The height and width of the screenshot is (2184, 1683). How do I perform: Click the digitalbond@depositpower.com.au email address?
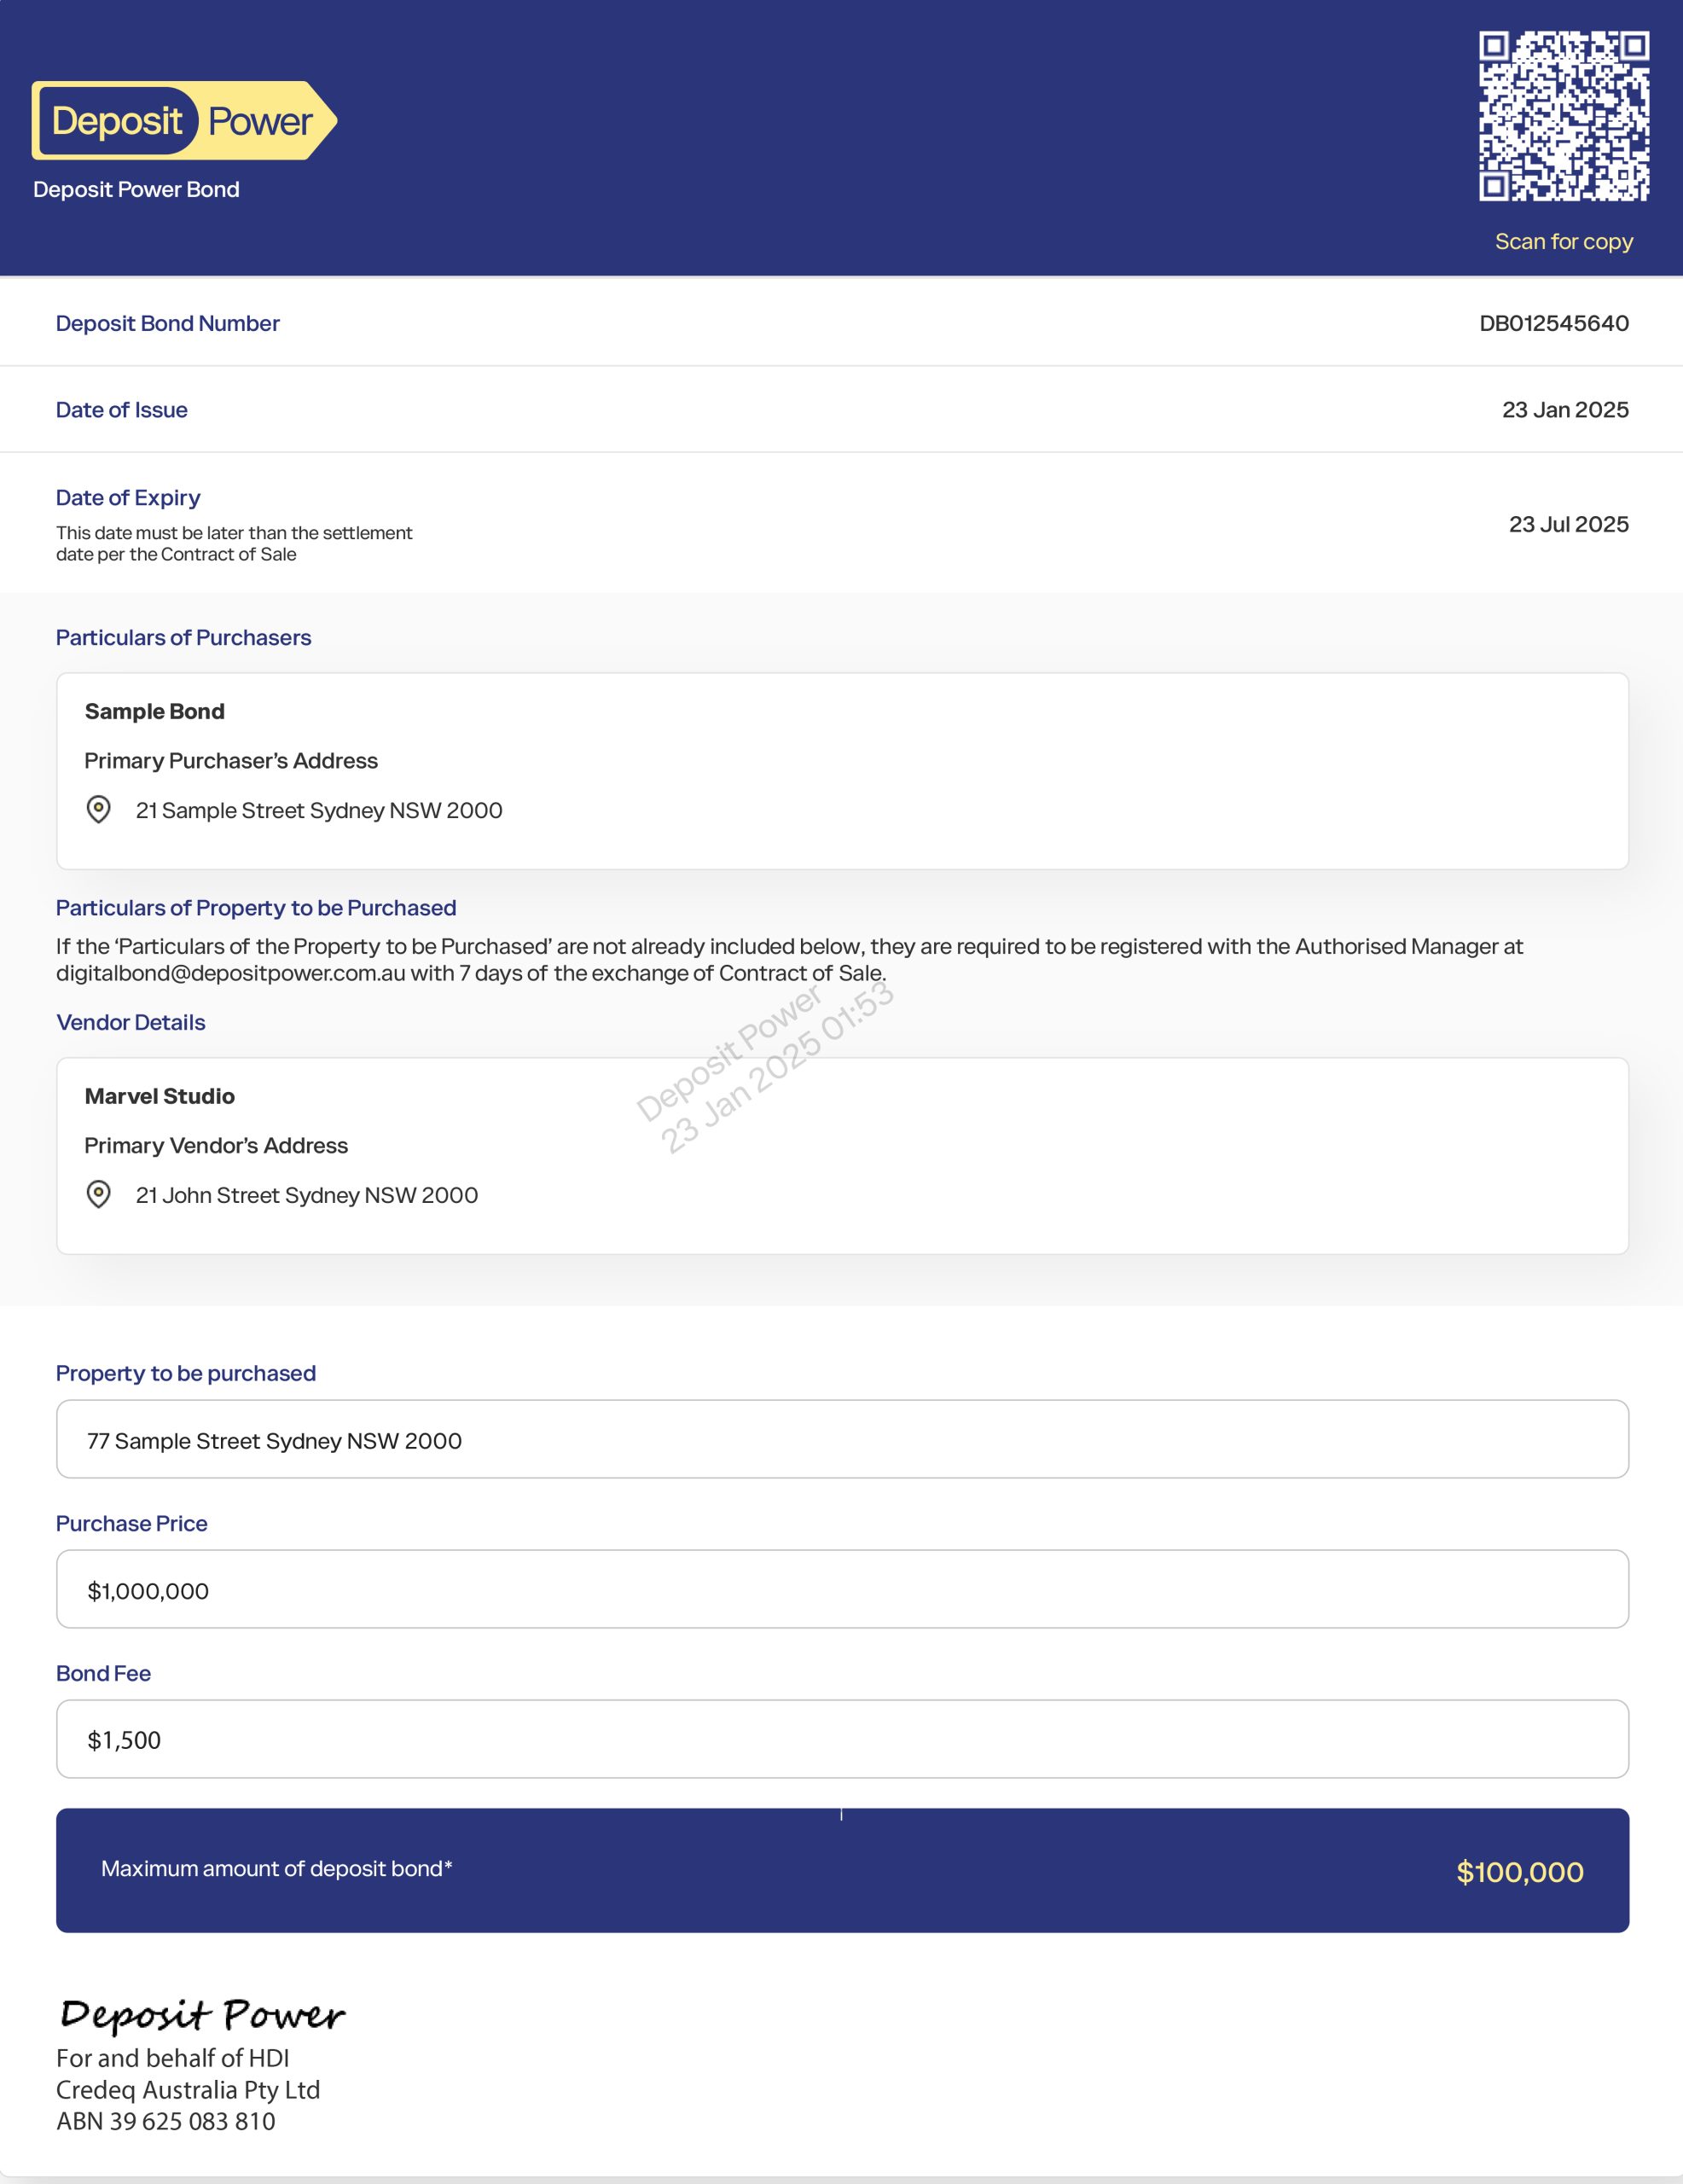click(230, 973)
